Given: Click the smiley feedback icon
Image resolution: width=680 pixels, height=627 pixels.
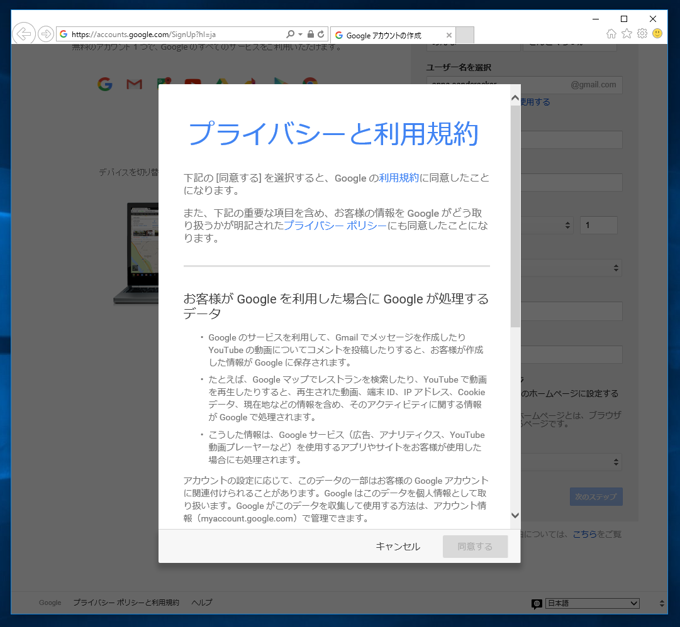Looking at the screenshot, I should tap(657, 33).
